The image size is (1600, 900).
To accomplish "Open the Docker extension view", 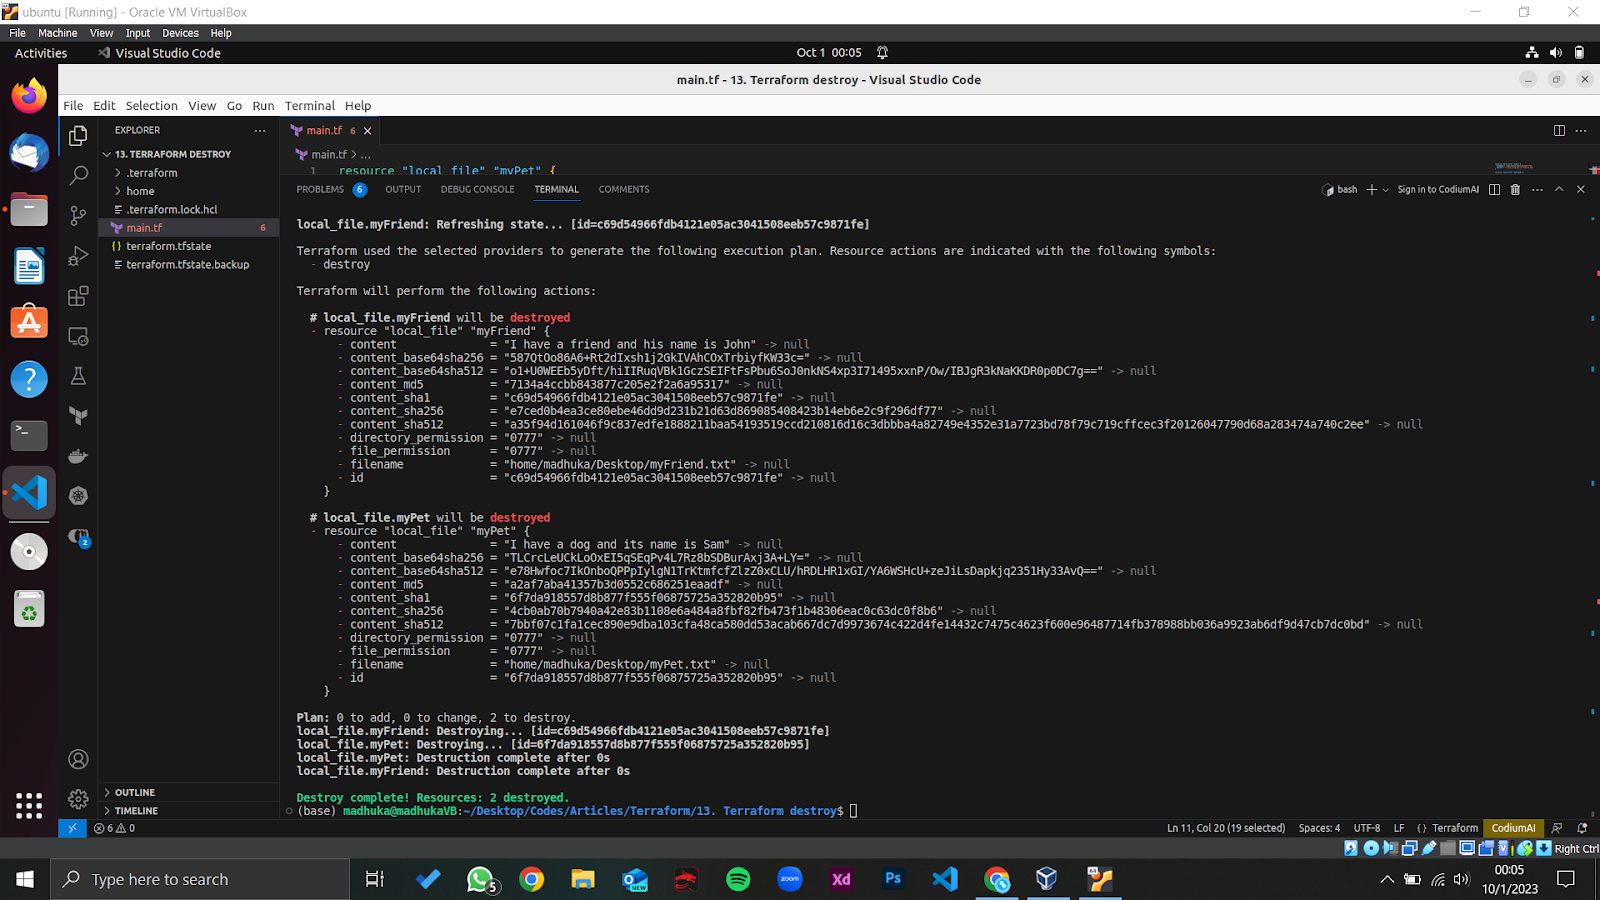I will pyautogui.click(x=78, y=456).
